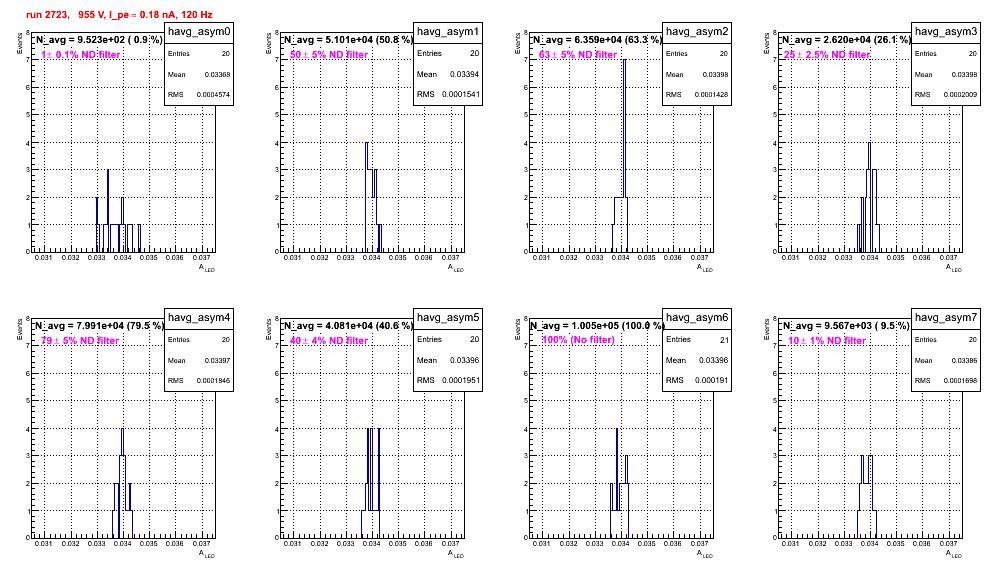Click the A_LED x-axis title of havg_asym0 plot
The height and width of the screenshot is (572, 996).
(x=207, y=268)
